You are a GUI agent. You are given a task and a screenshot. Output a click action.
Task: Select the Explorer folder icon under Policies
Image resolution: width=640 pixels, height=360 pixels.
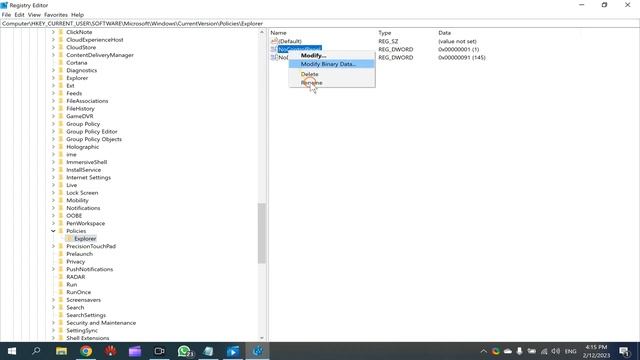point(69,238)
